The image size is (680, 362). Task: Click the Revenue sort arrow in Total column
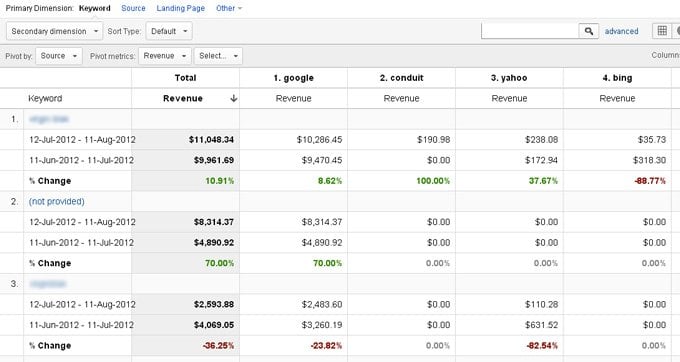tap(233, 98)
